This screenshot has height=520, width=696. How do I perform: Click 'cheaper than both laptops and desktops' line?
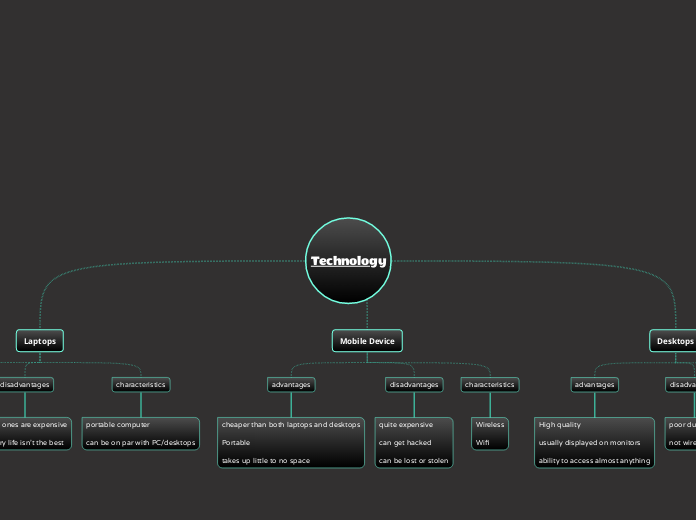click(x=291, y=425)
